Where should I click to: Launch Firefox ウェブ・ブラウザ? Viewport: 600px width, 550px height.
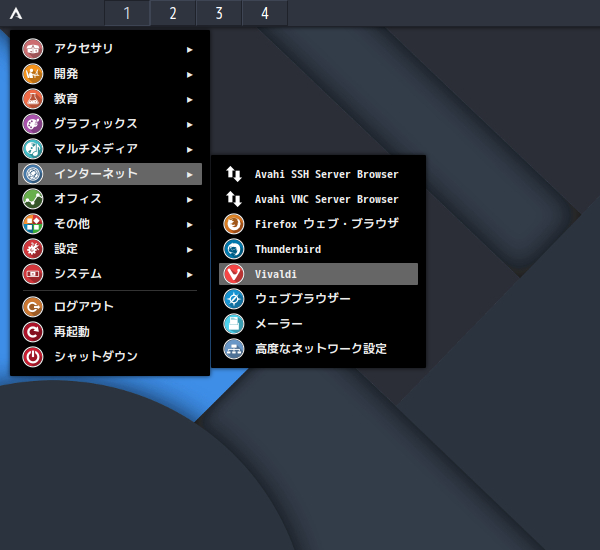[318, 224]
